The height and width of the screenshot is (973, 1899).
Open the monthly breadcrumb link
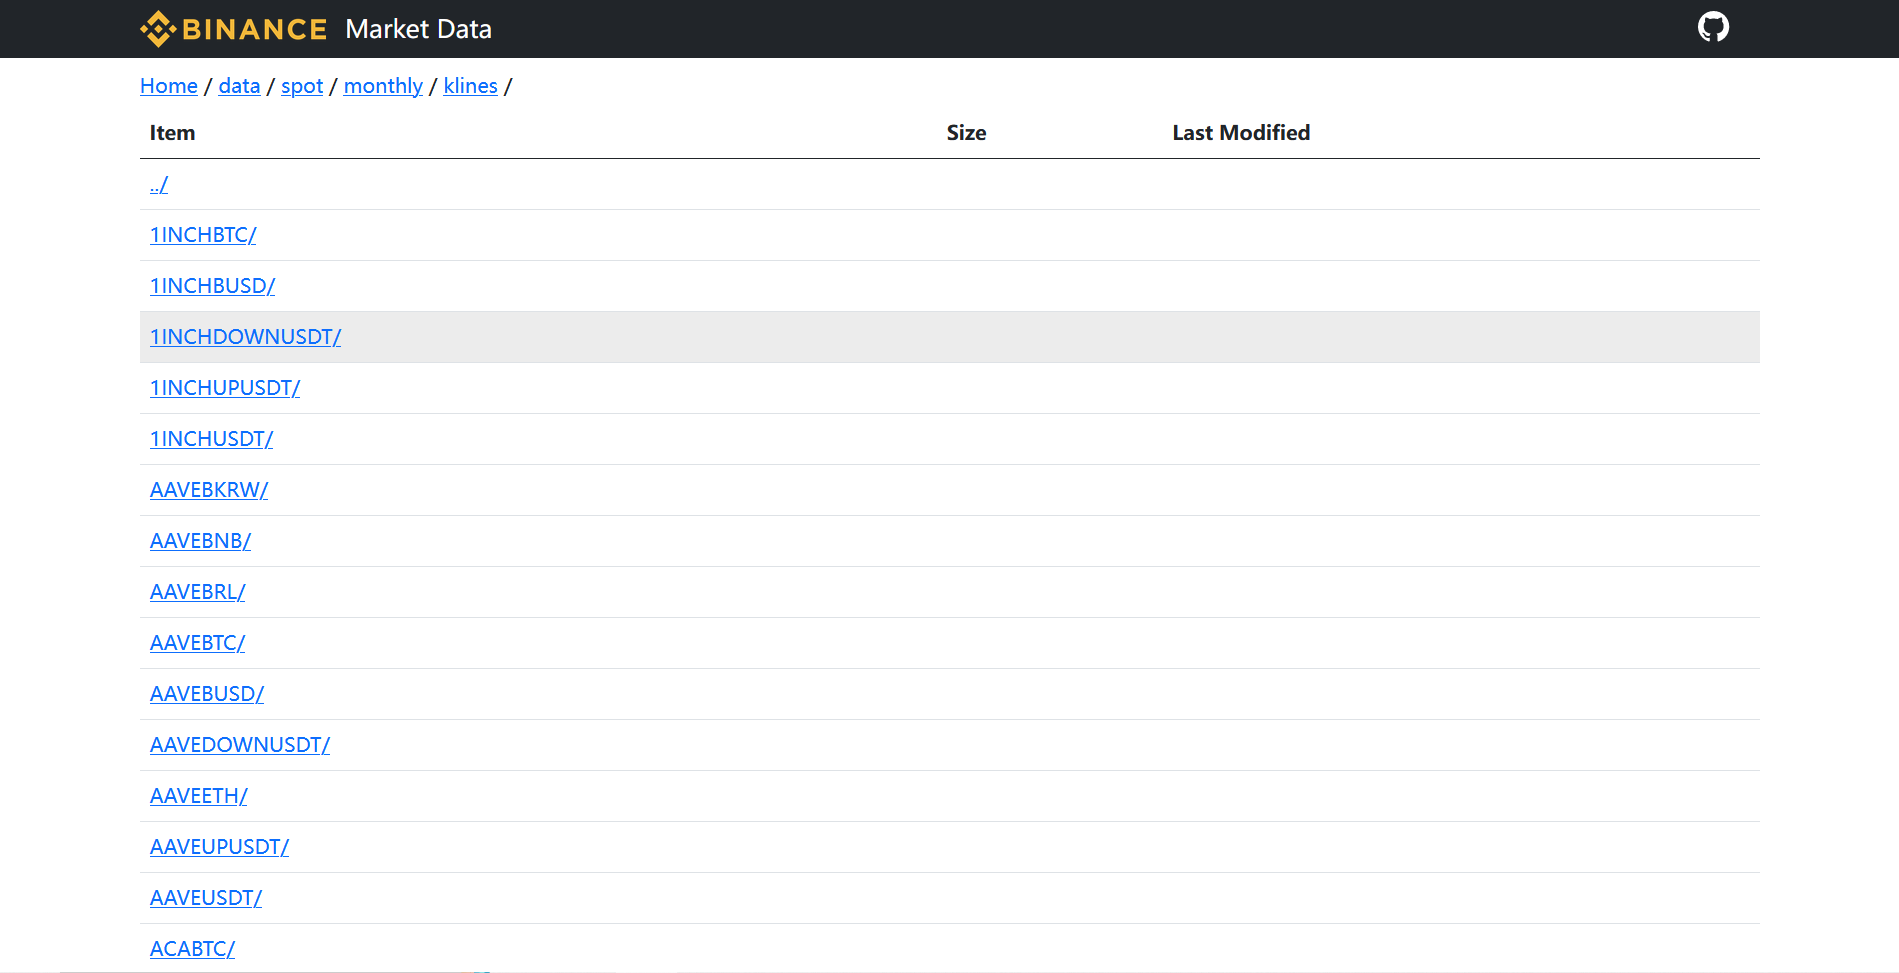[383, 86]
